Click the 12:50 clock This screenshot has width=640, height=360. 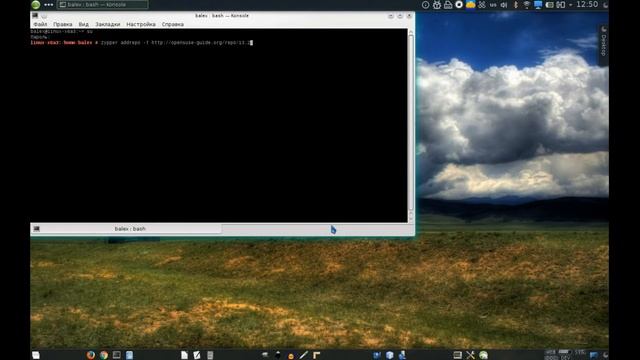point(587,4)
